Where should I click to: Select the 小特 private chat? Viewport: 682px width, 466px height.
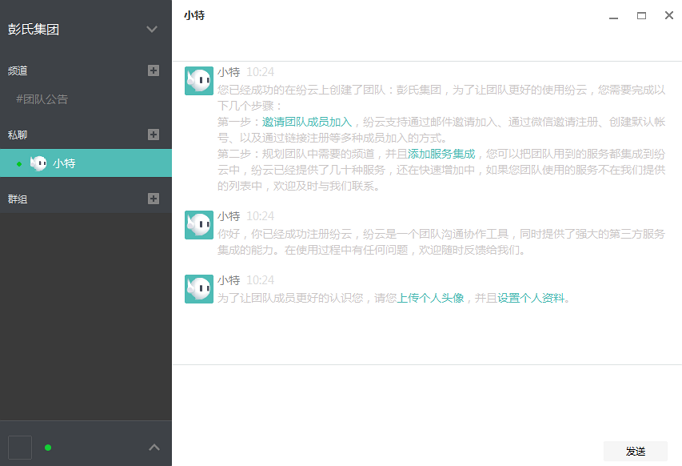[x=86, y=163]
